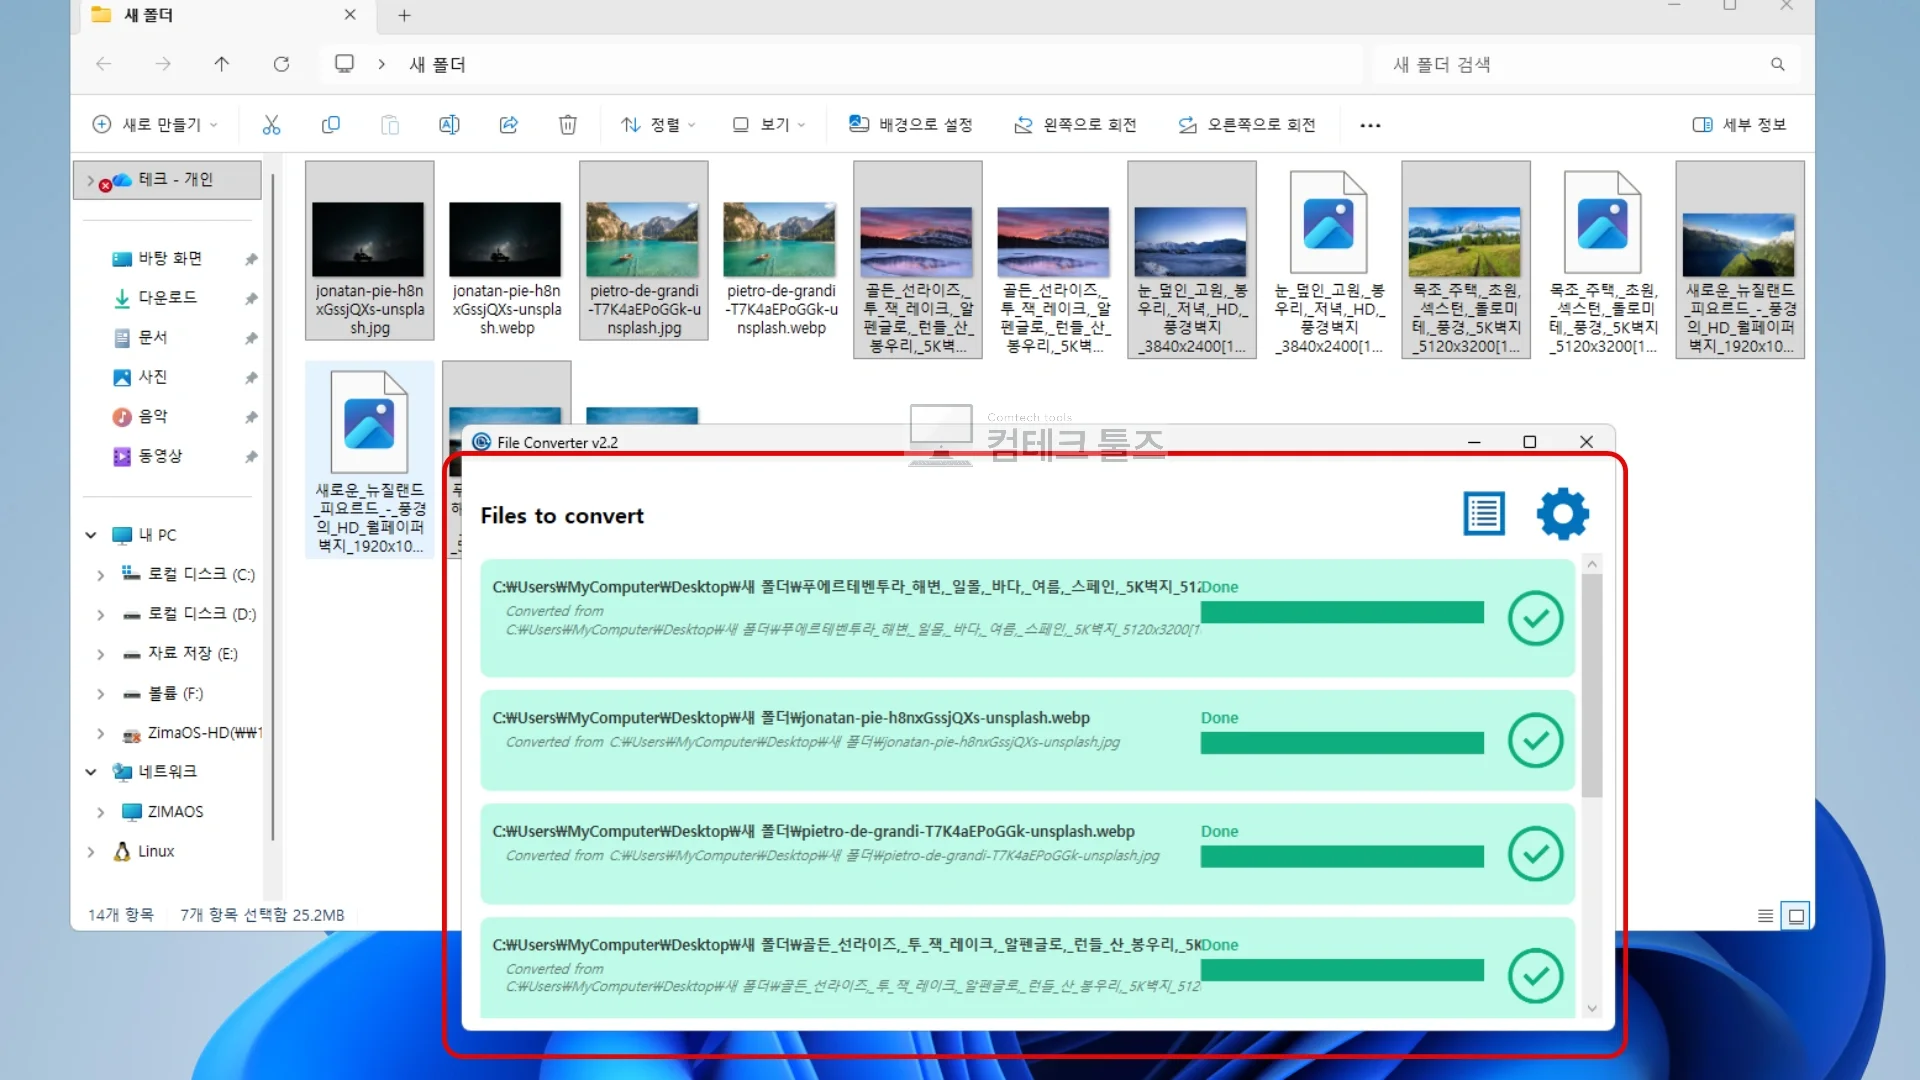Screen dimensions: 1920x1080
Task: Open 다운로드 in the sidebar
Action: [168, 298]
